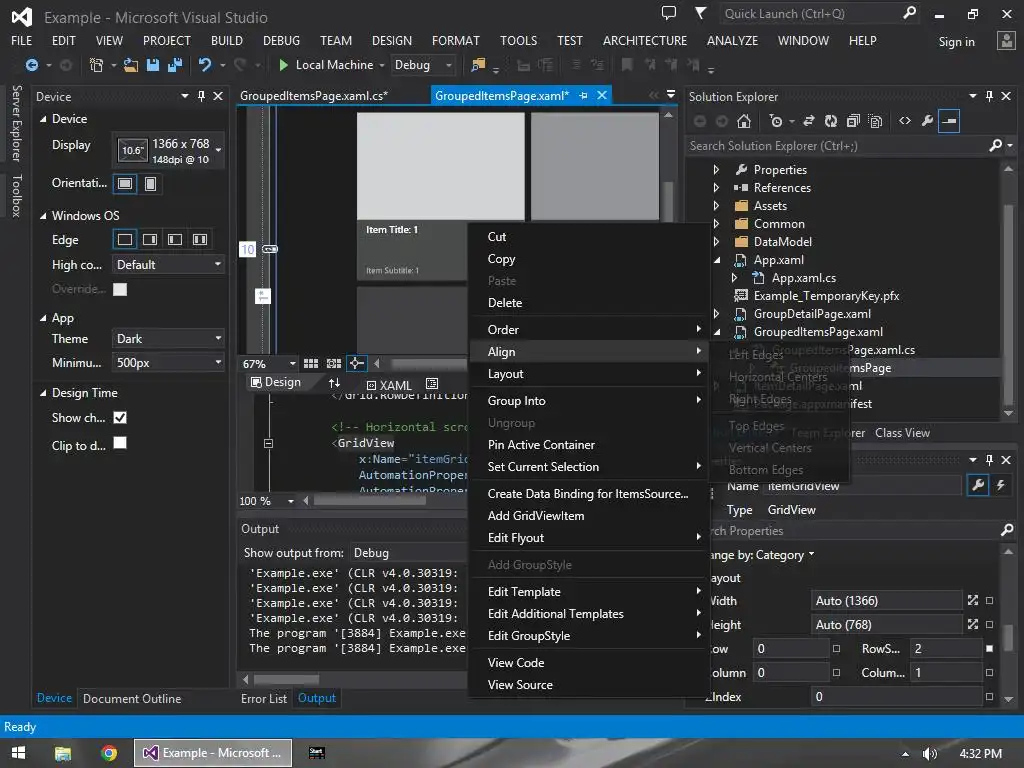Enable the Clip to display checkbox
This screenshot has width=1024, height=768.
[120, 443]
